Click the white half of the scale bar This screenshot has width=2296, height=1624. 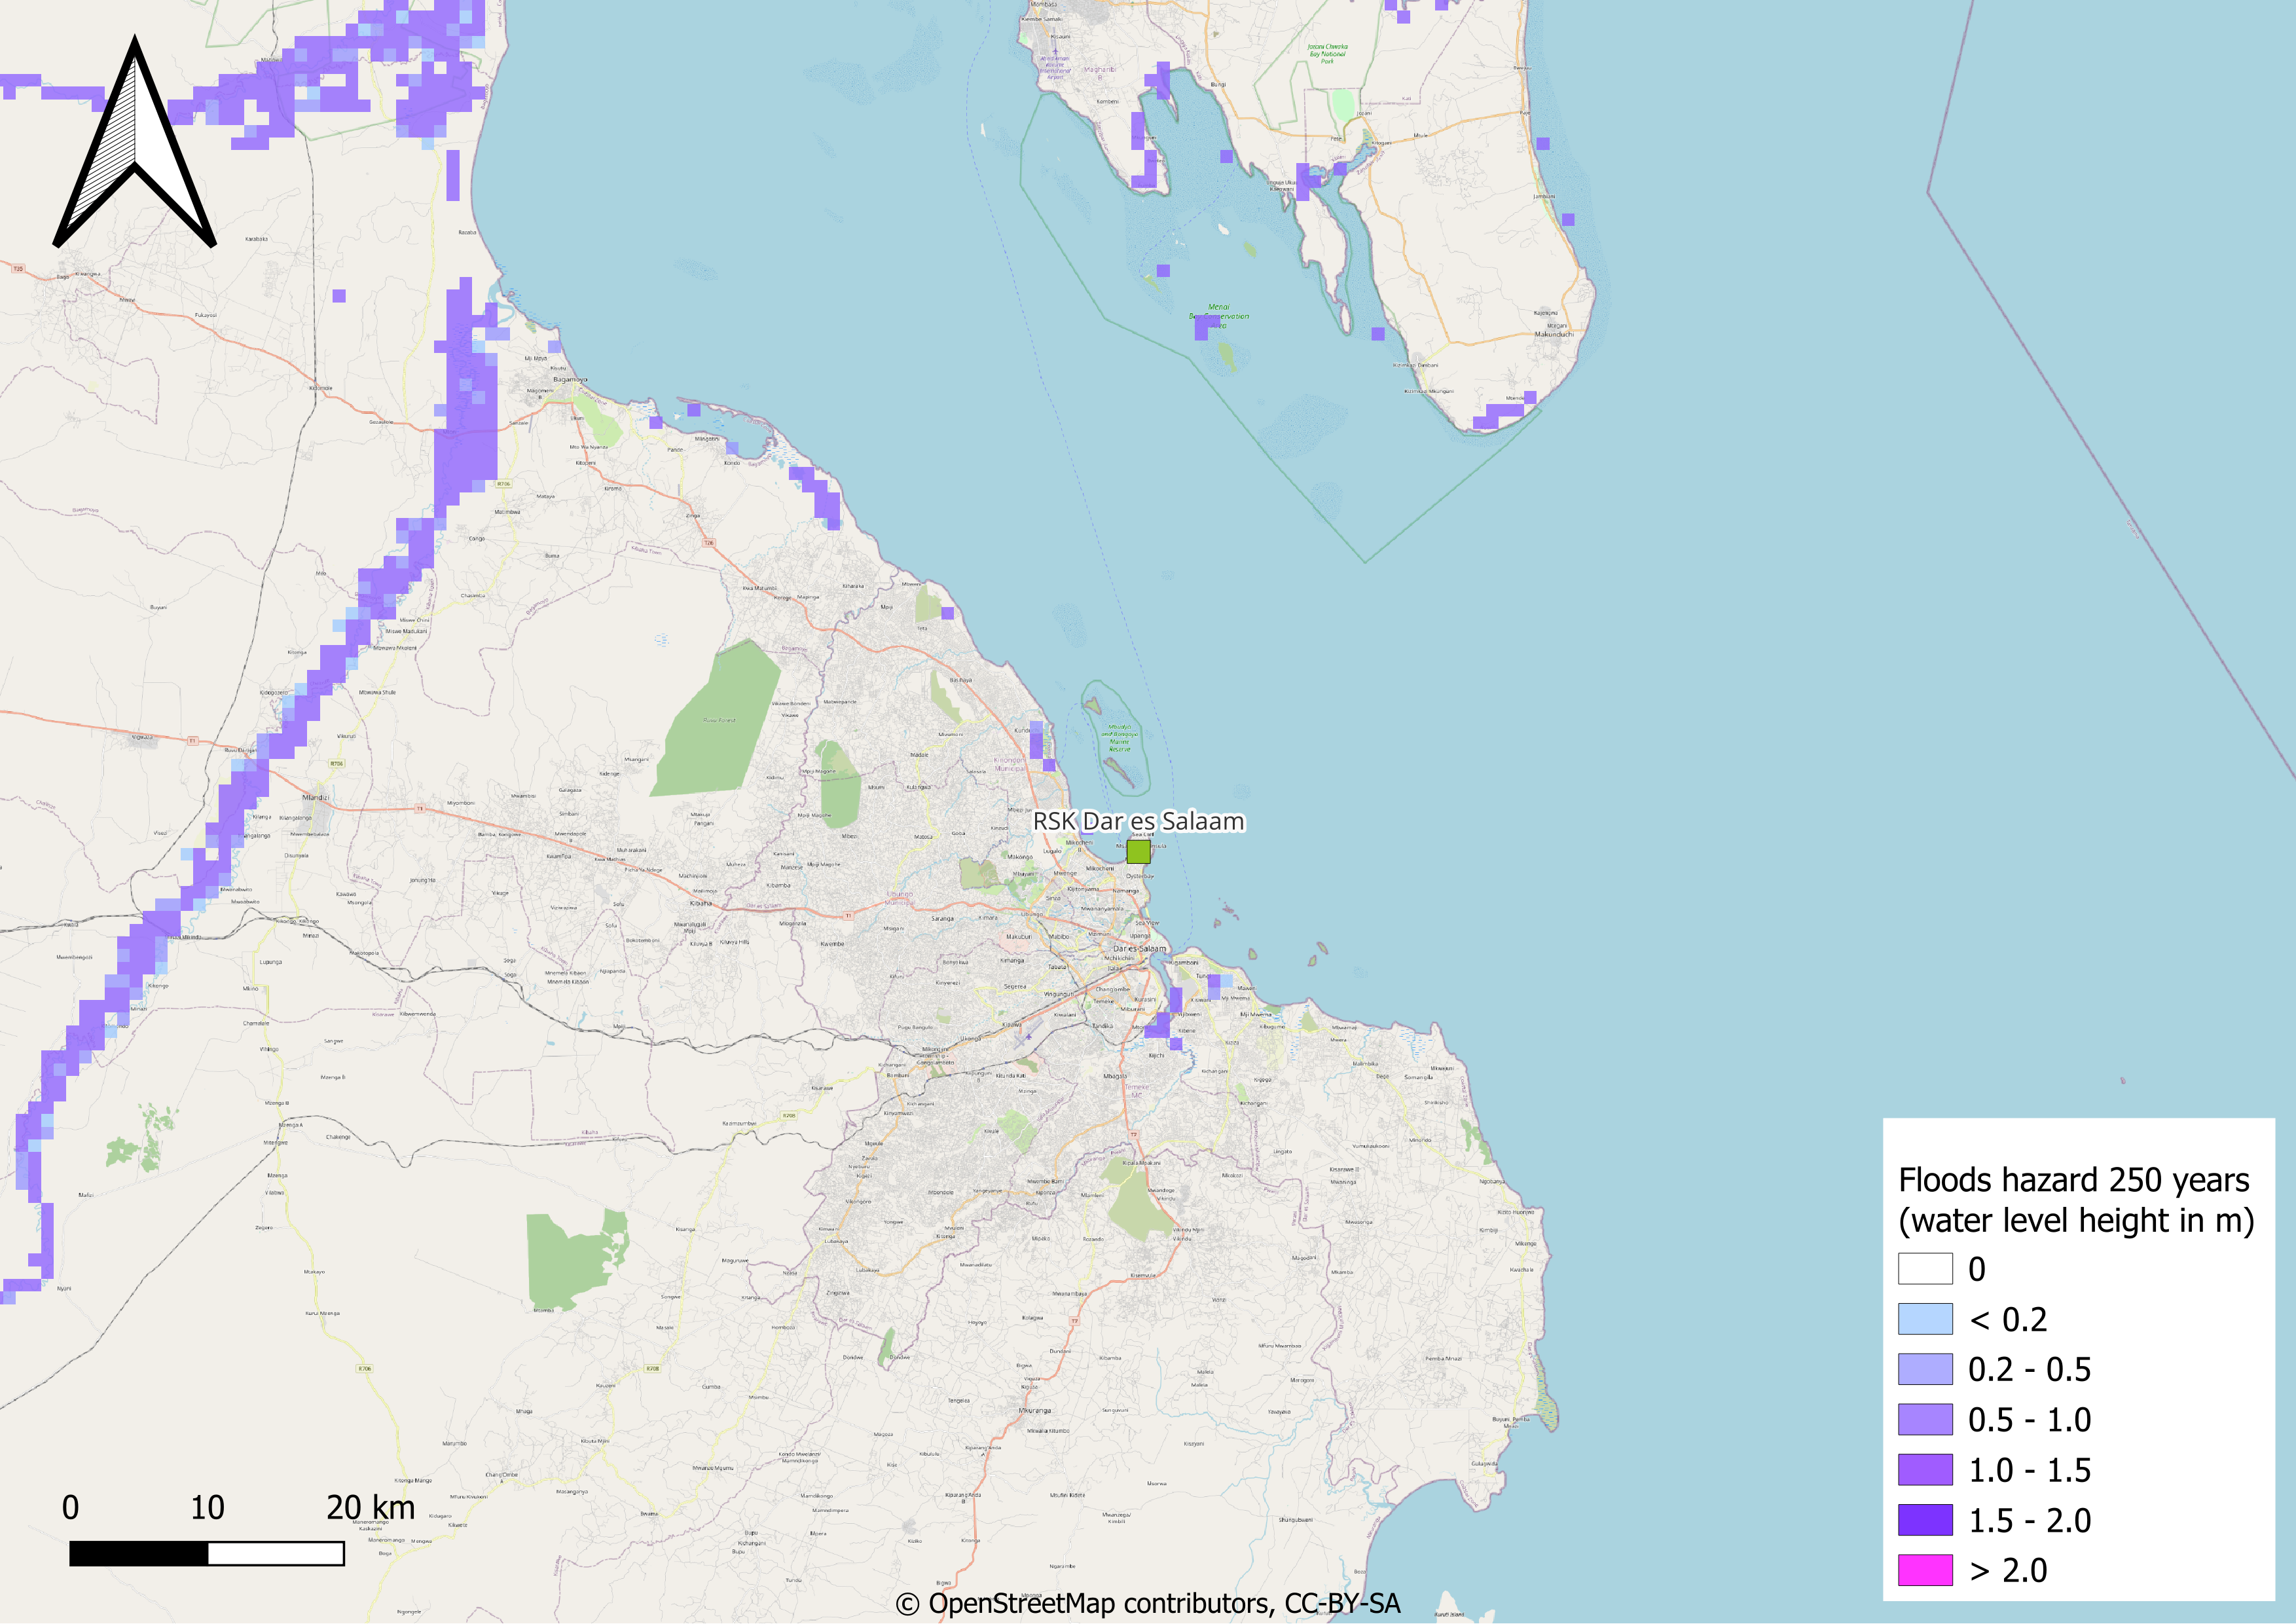tap(276, 1553)
